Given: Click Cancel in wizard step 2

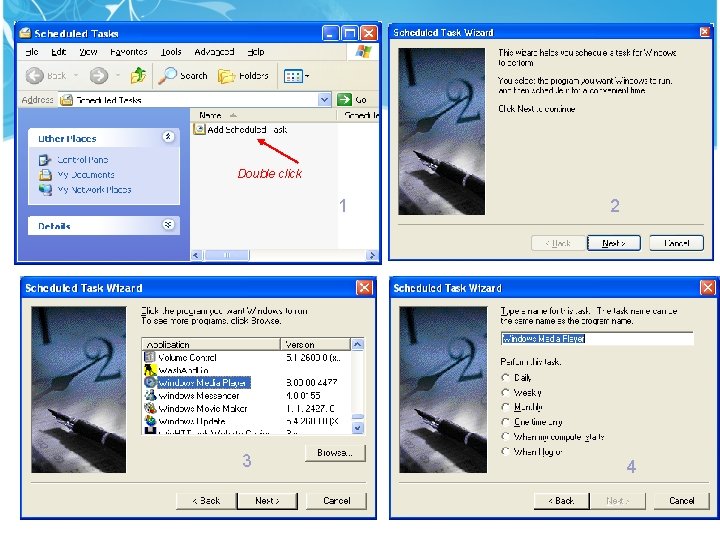Looking at the screenshot, I should (676, 243).
